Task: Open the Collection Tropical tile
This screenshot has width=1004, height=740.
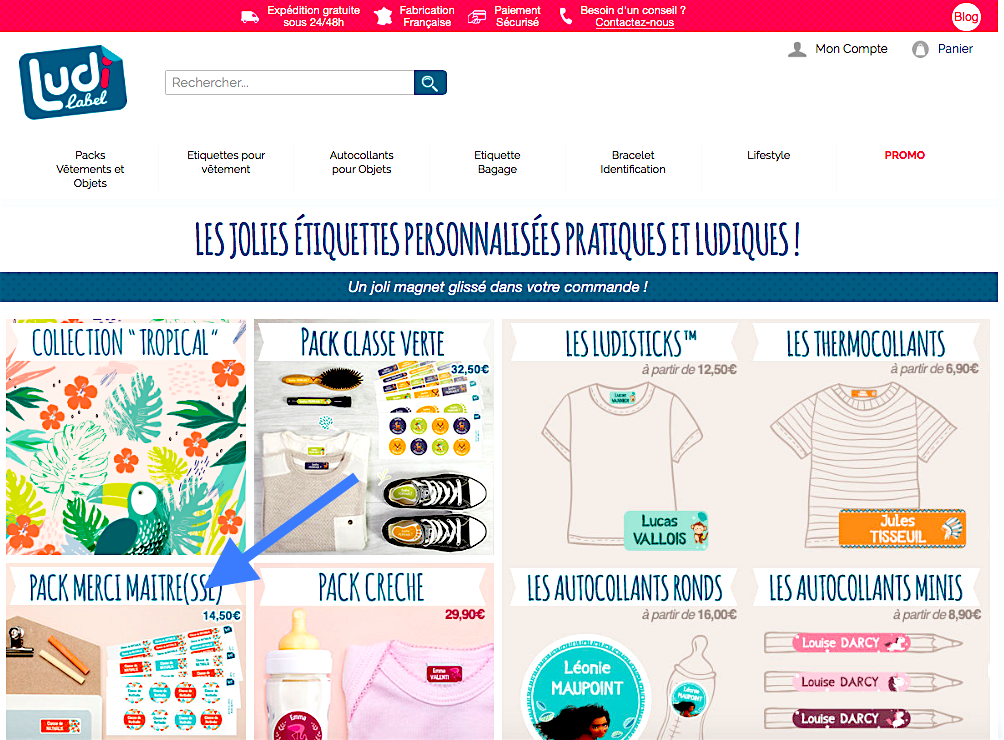Action: coord(126,437)
